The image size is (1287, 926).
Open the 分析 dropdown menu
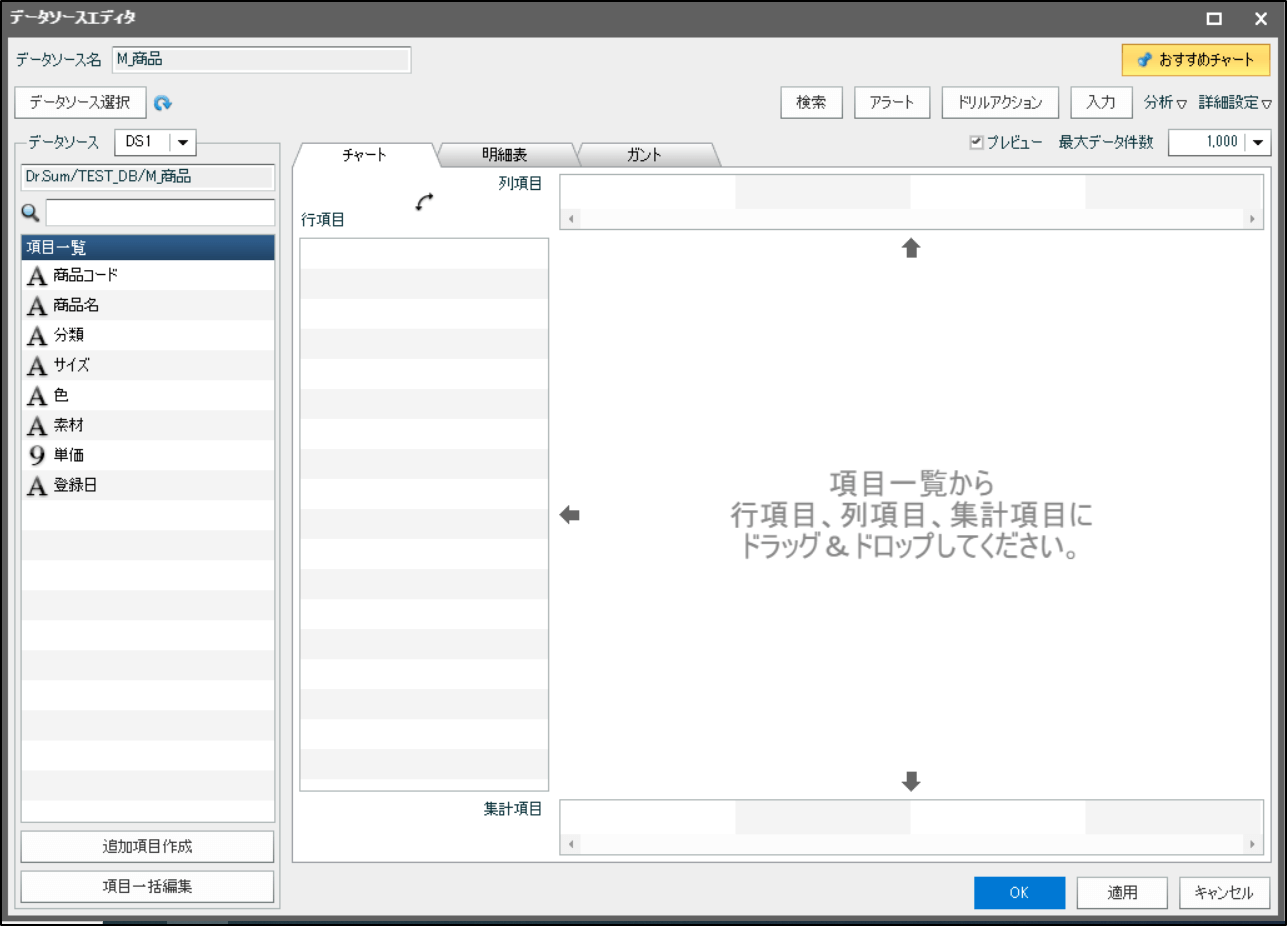pos(1164,102)
